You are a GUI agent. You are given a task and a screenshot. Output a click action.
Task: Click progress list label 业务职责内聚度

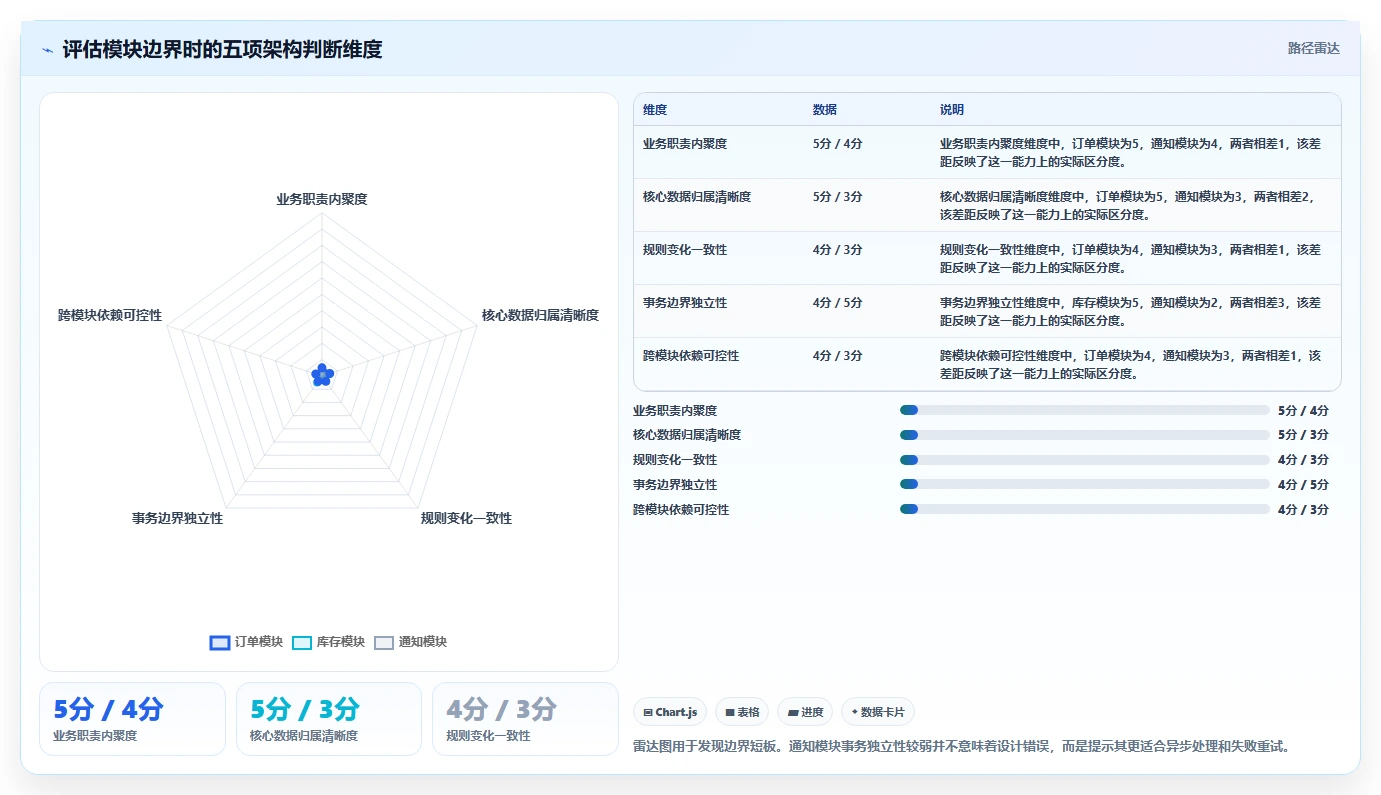tap(675, 411)
